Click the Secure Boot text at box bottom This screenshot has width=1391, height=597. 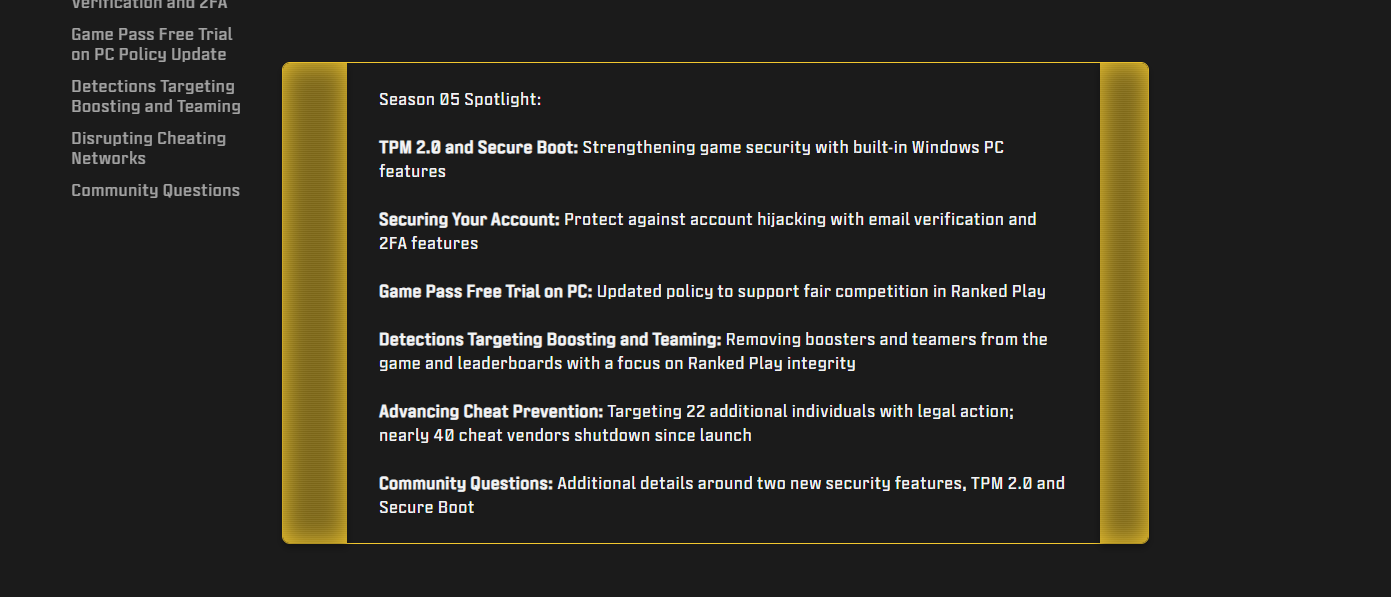(426, 507)
